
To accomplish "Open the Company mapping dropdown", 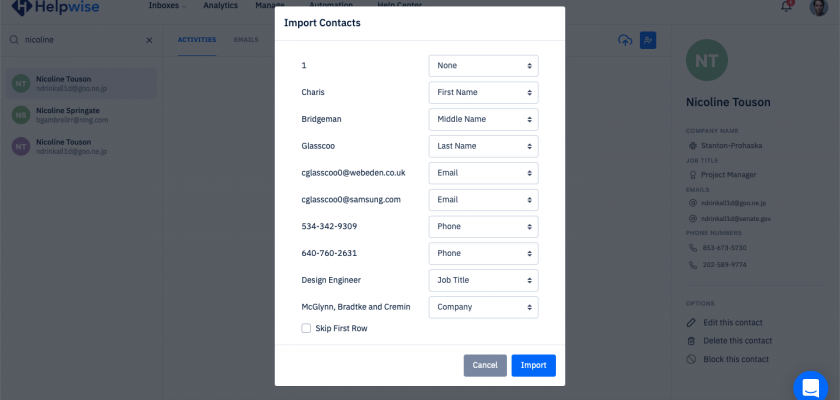I will coord(483,308).
